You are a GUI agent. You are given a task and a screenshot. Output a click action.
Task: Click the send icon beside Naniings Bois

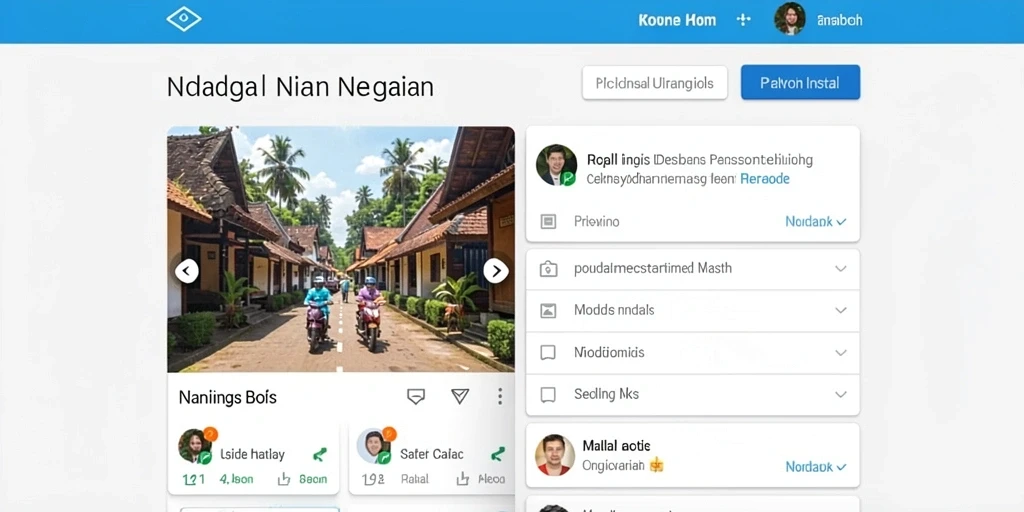click(460, 396)
